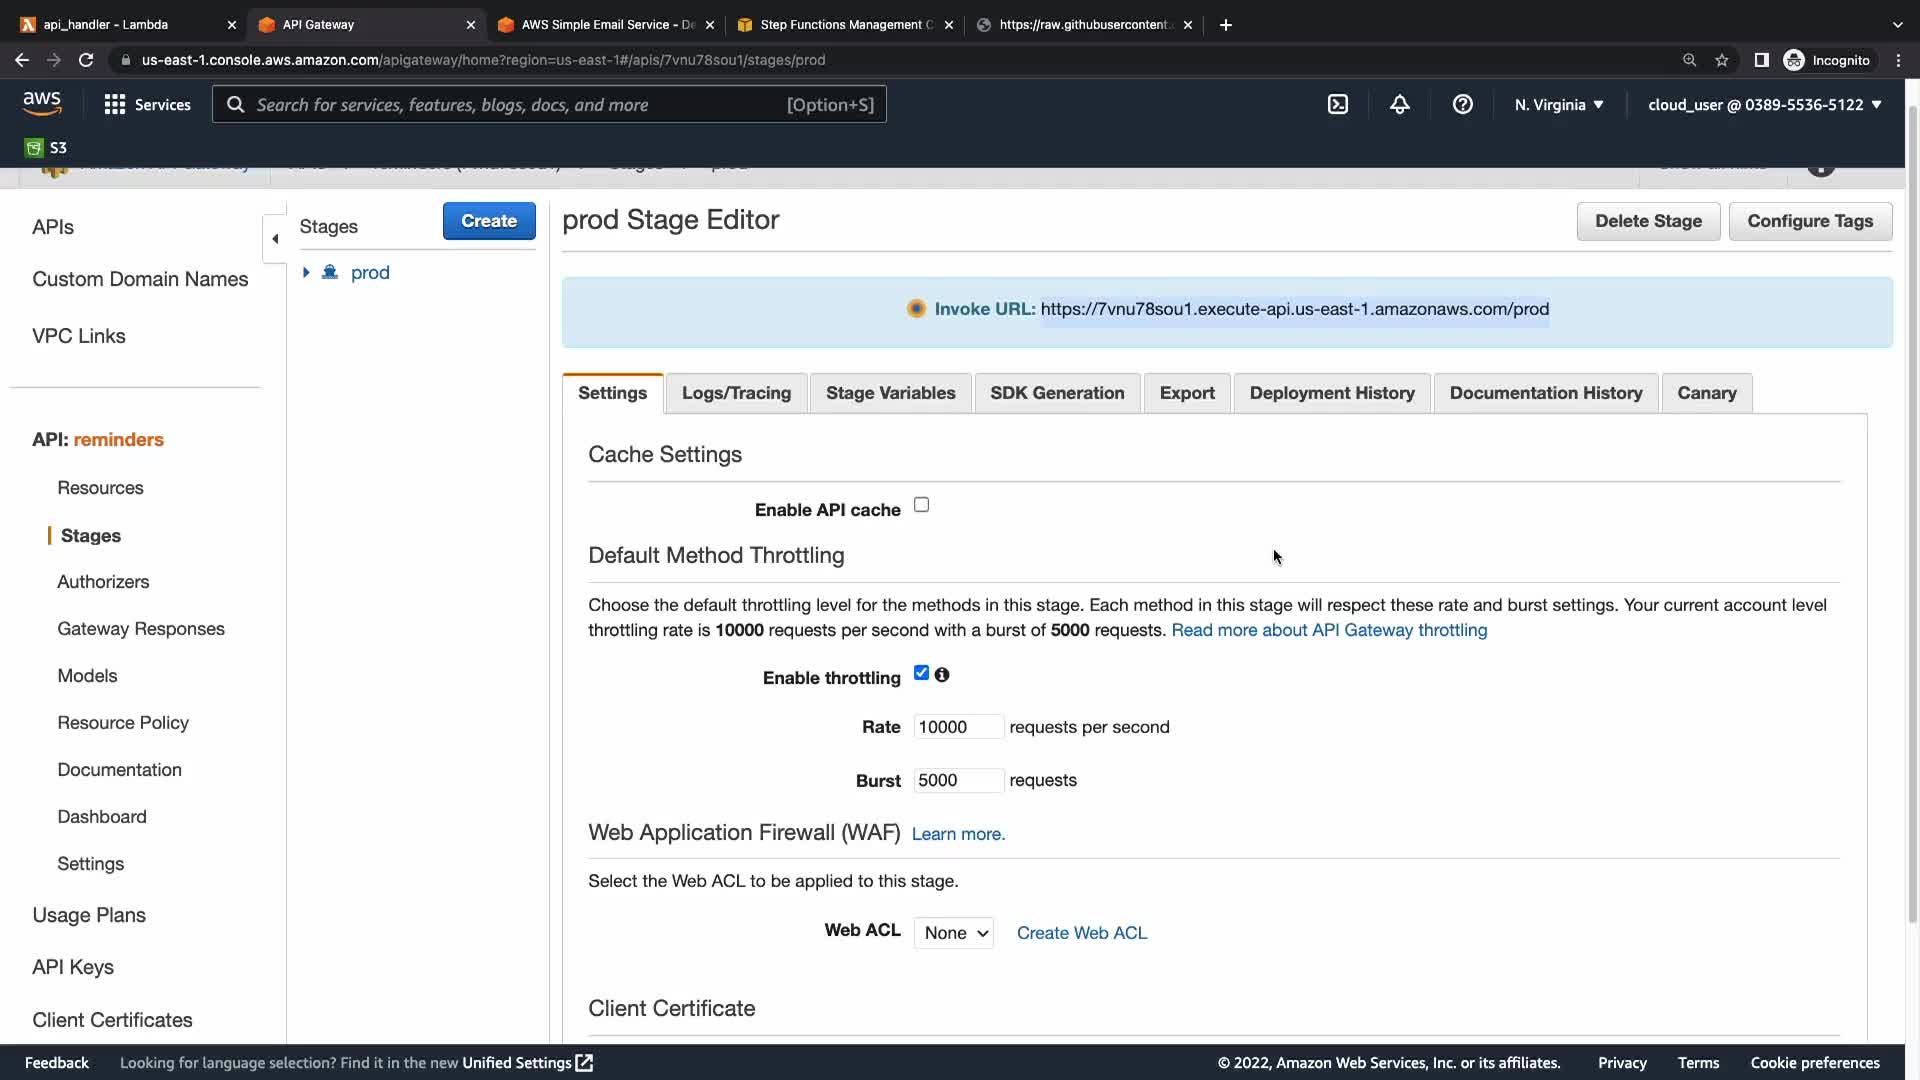Expand the prod stage tree item
The image size is (1920, 1080).
pos(306,272)
